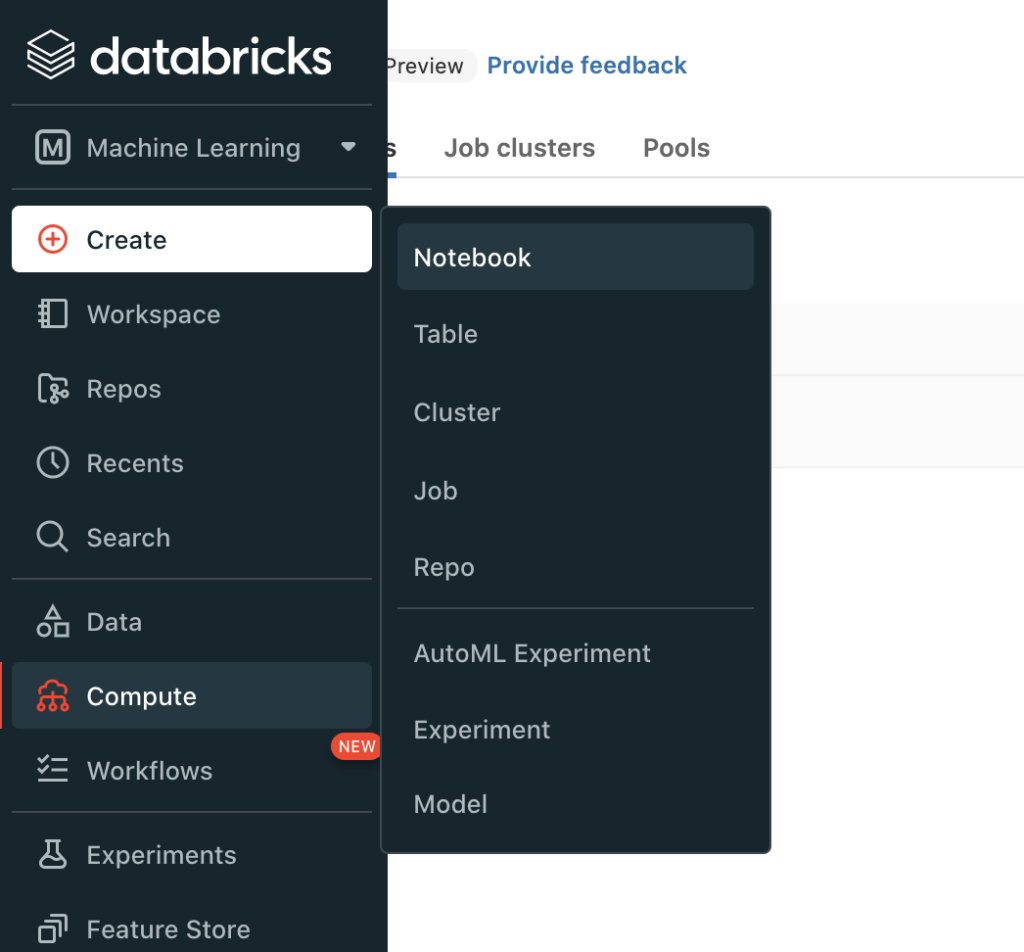Click the Preview badge label
The width and height of the screenshot is (1024, 952).
pyautogui.click(x=425, y=66)
